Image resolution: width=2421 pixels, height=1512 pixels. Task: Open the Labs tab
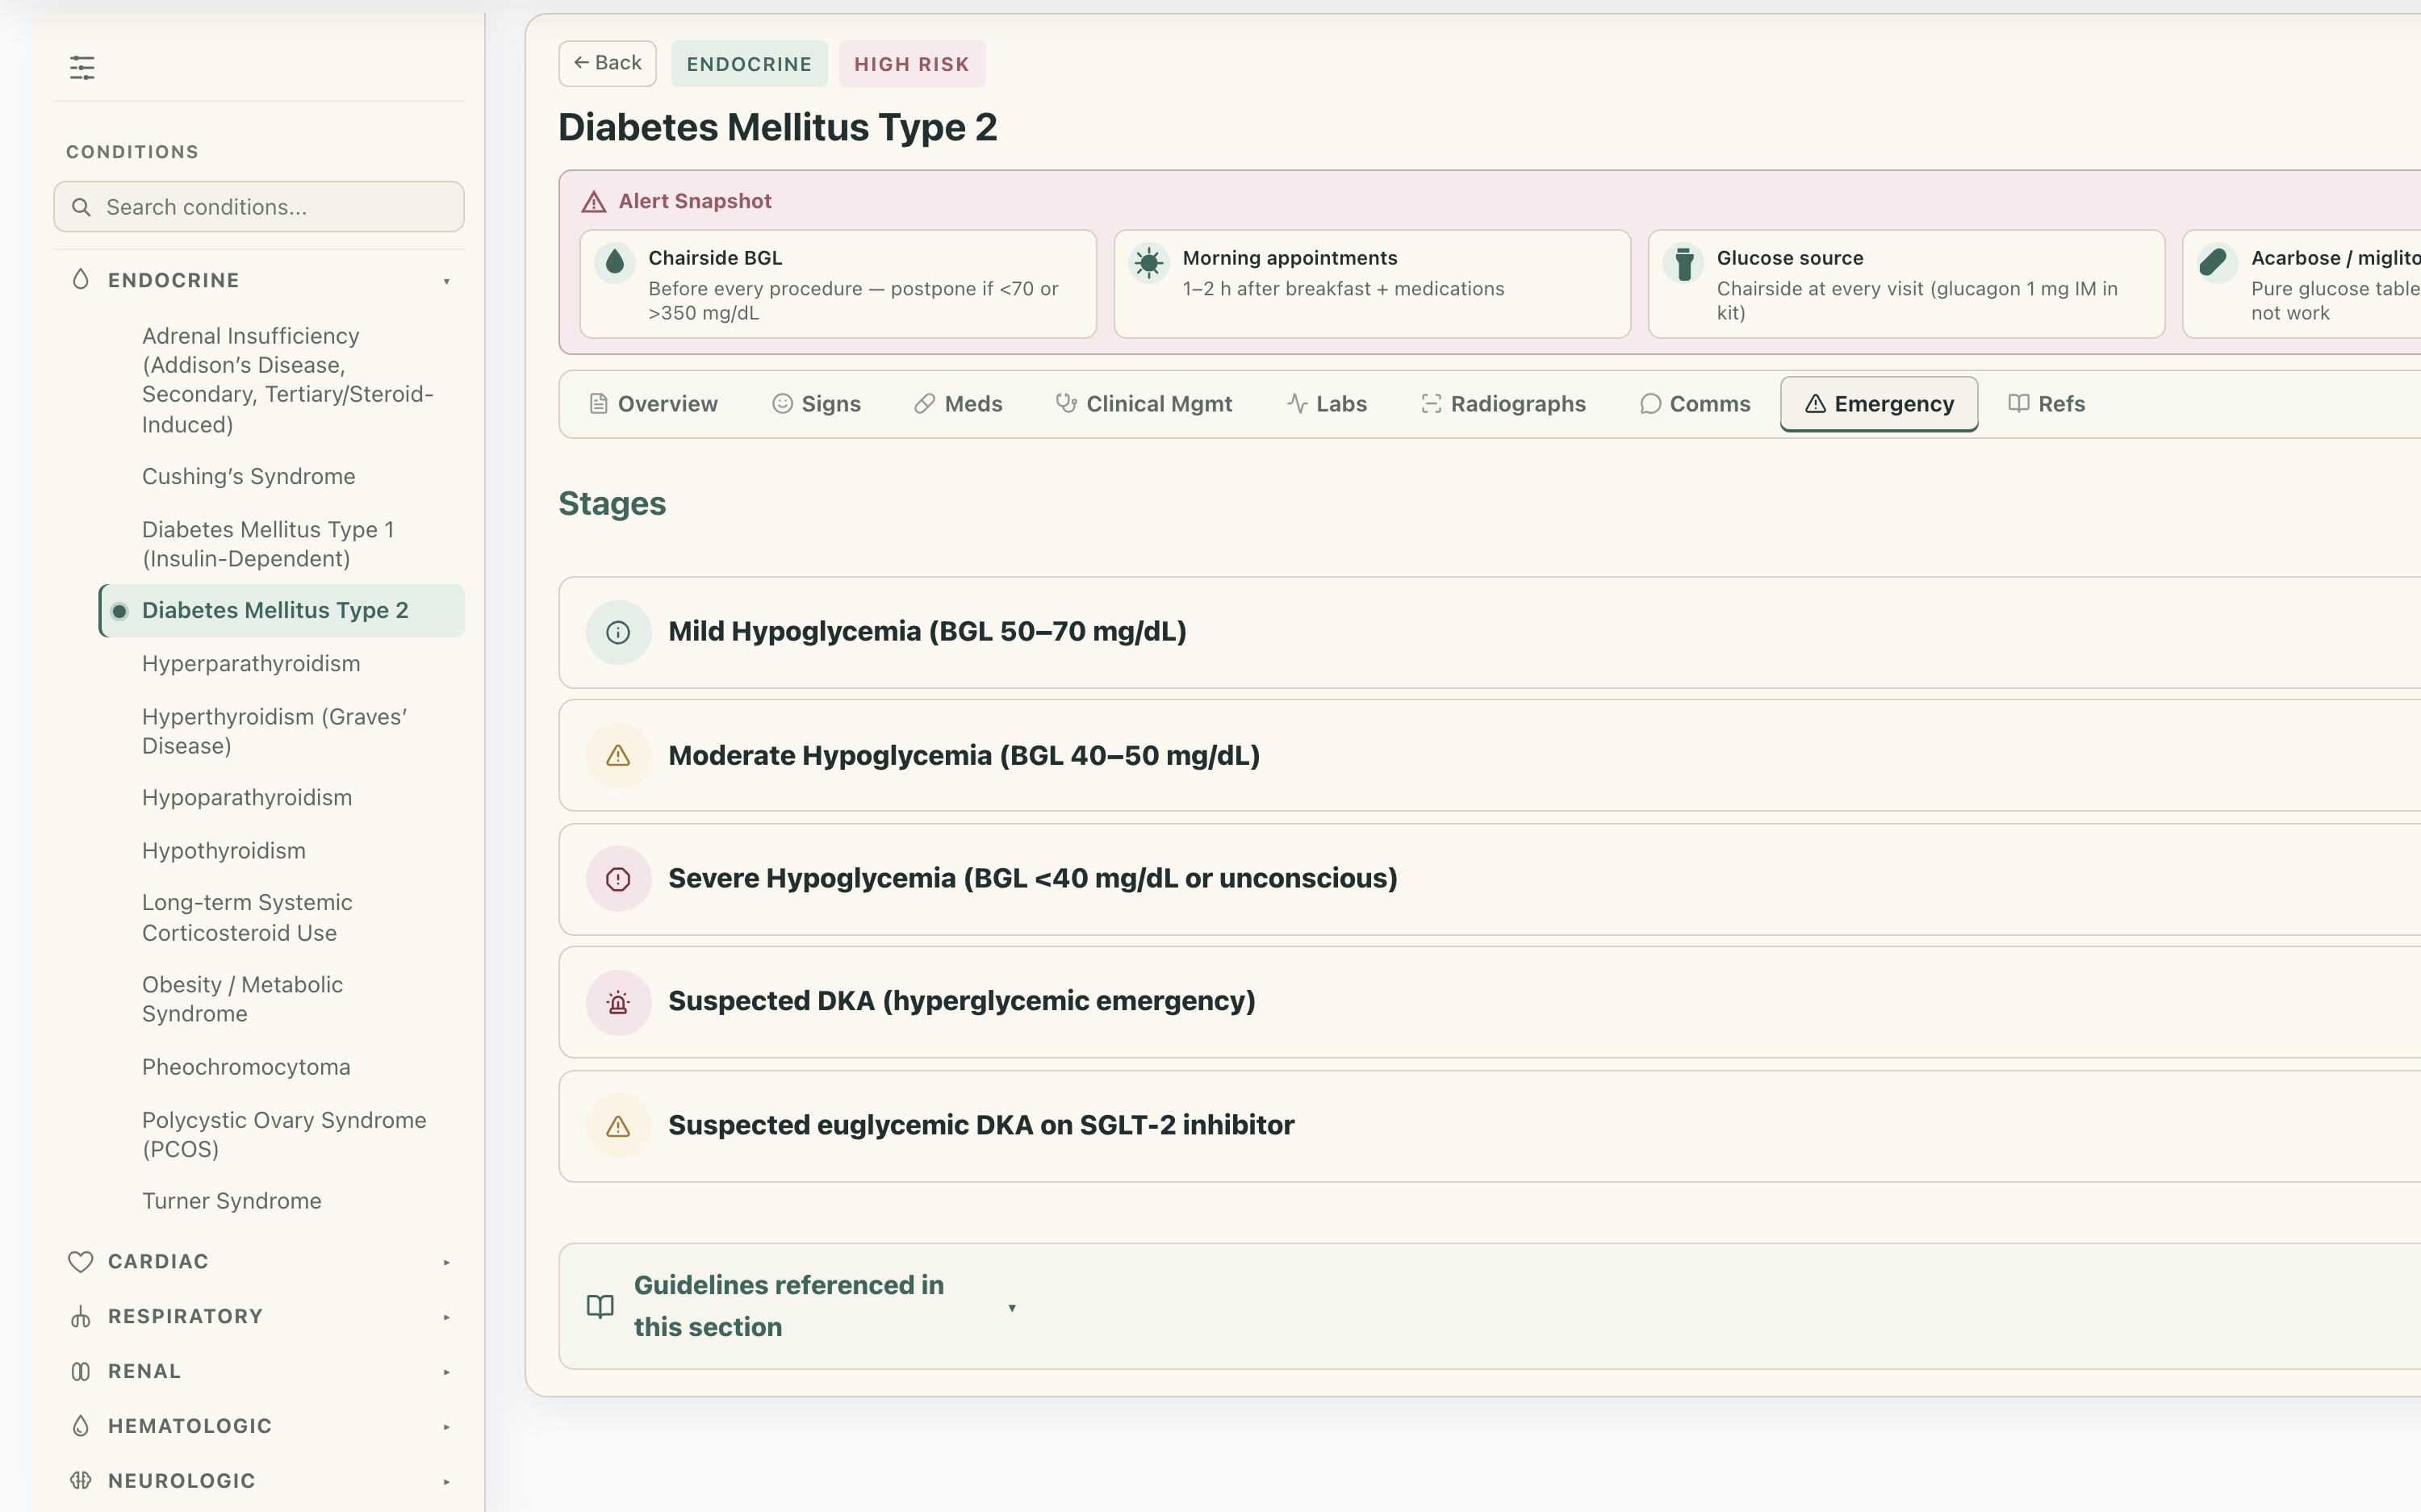(1327, 404)
